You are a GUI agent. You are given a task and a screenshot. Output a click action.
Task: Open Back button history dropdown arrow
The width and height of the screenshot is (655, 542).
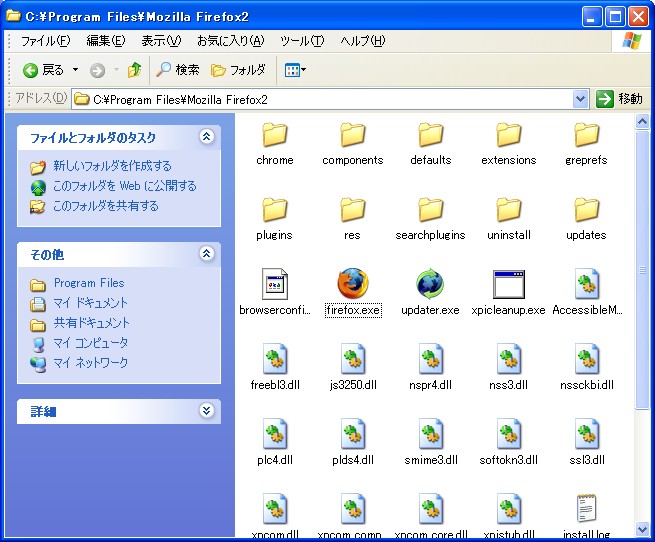76,70
